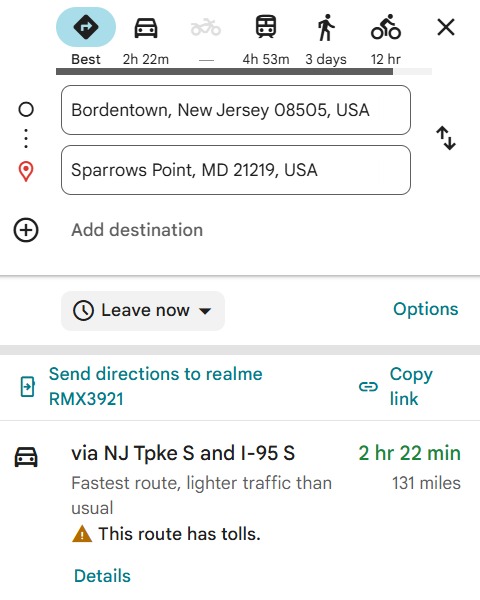Click Add destination text
Screen dimensions: 480x600
click(137, 230)
